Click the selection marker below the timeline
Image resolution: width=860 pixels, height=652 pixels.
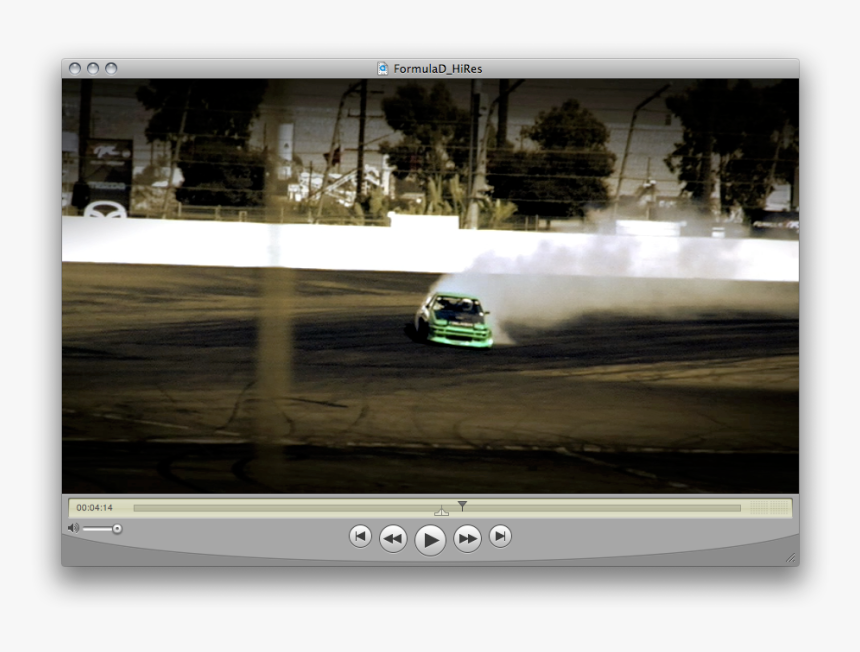pyautogui.click(x=441, y=512)
